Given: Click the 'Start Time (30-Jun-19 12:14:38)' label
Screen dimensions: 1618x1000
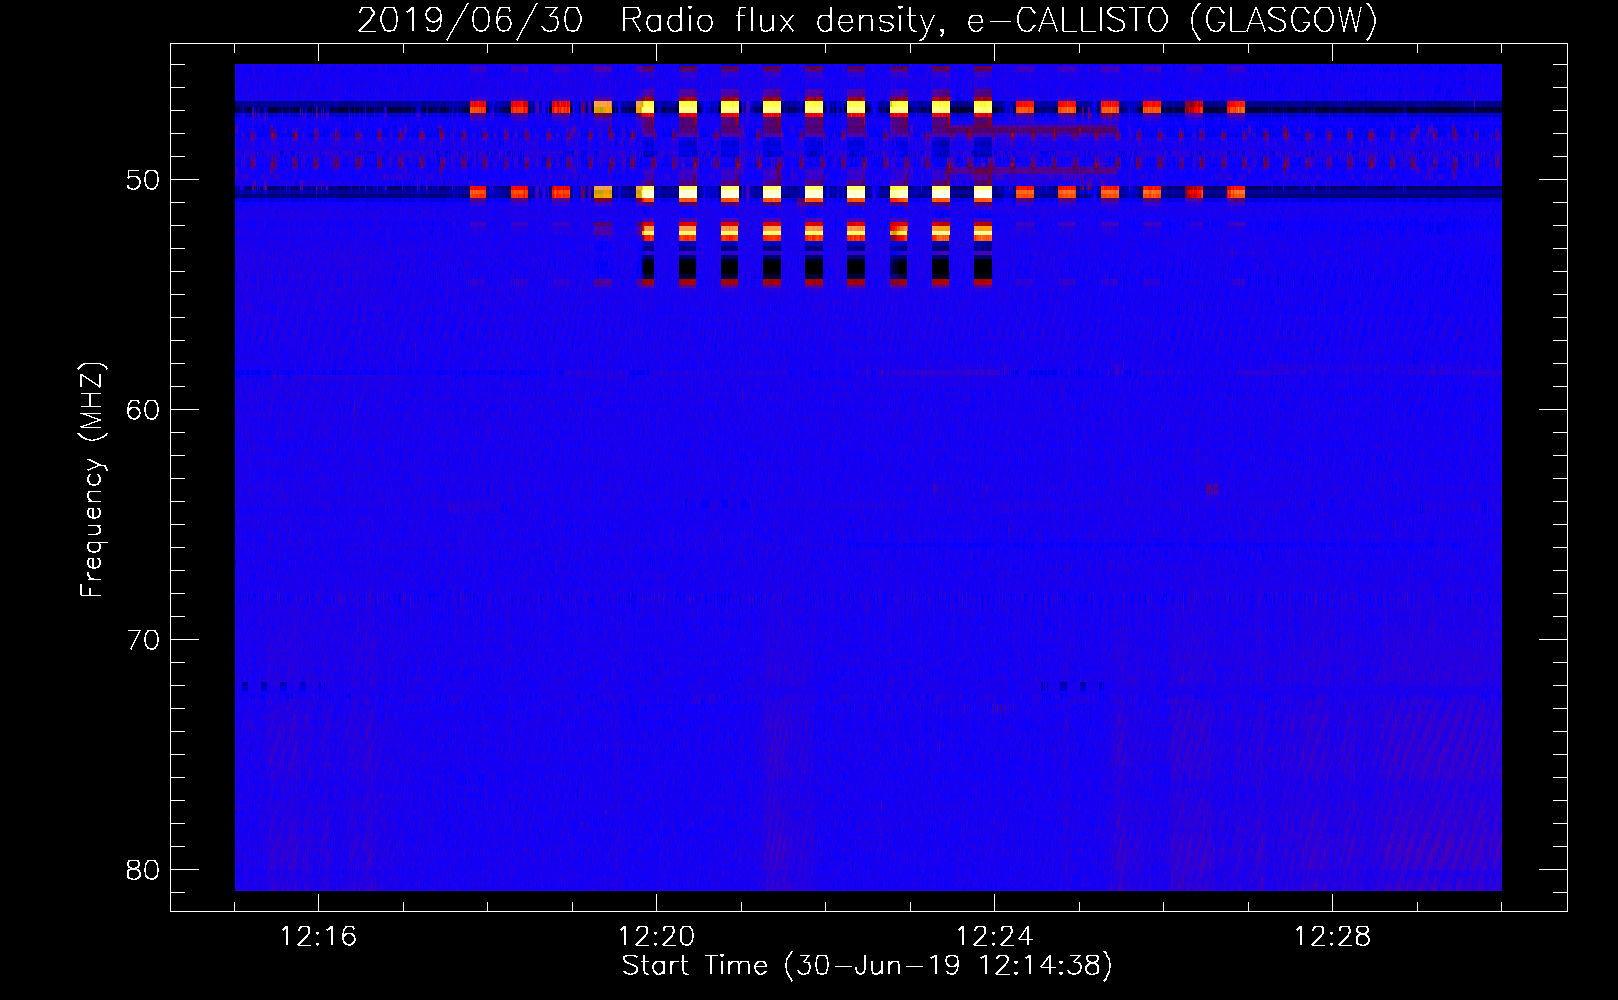Looking at the screenshot, I should click(867, 966).
